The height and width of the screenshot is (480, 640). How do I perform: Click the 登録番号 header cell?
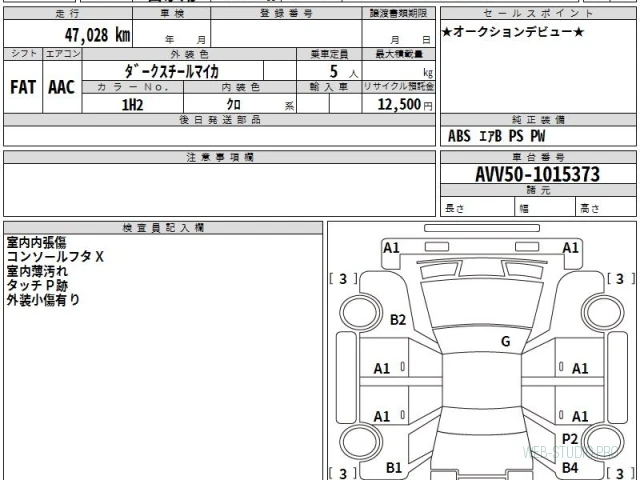point(286,13)
